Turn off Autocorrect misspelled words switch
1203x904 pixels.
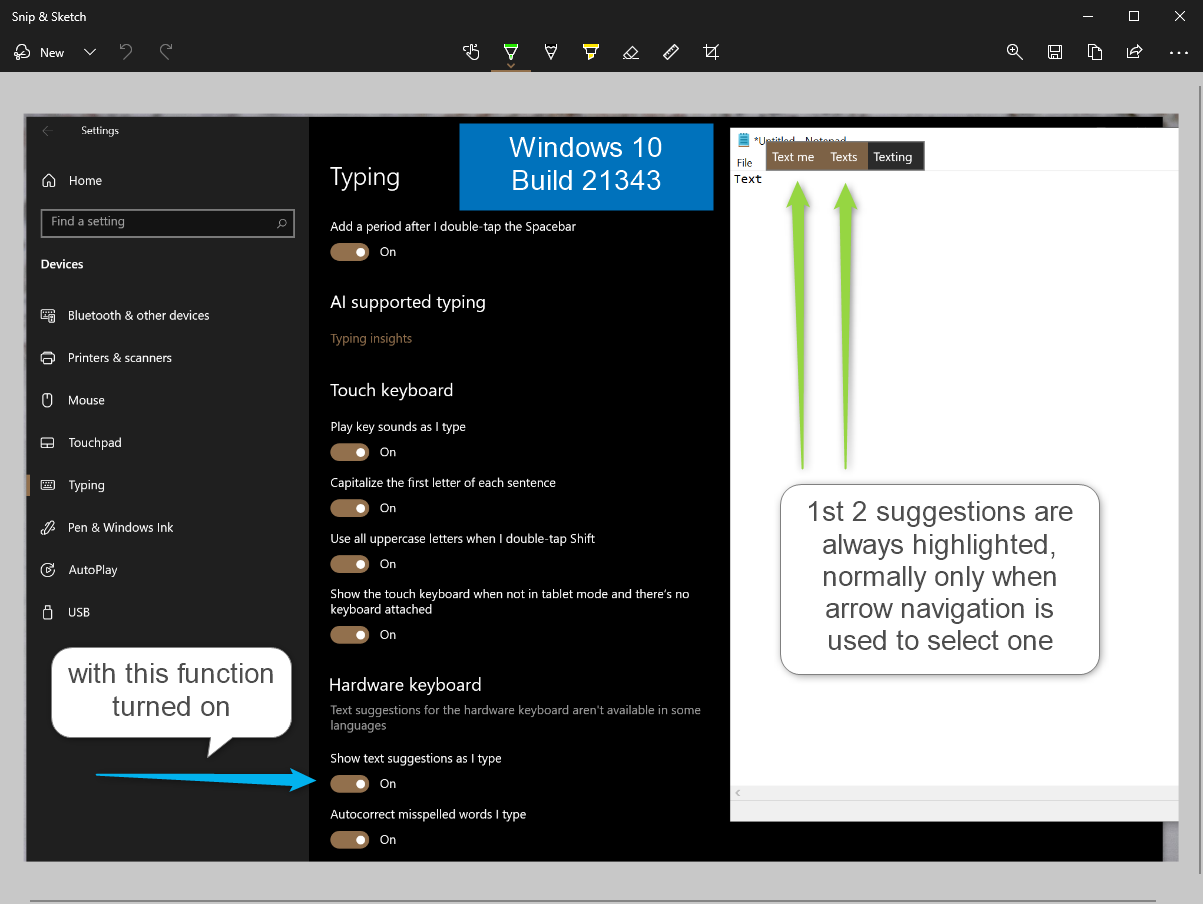click(350, 840)
